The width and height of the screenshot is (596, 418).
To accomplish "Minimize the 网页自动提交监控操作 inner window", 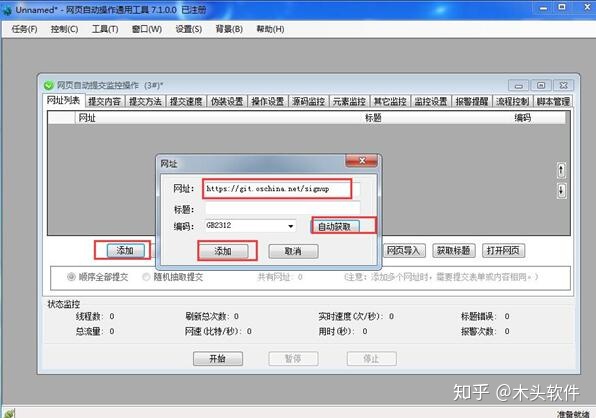I will (518, 86).
